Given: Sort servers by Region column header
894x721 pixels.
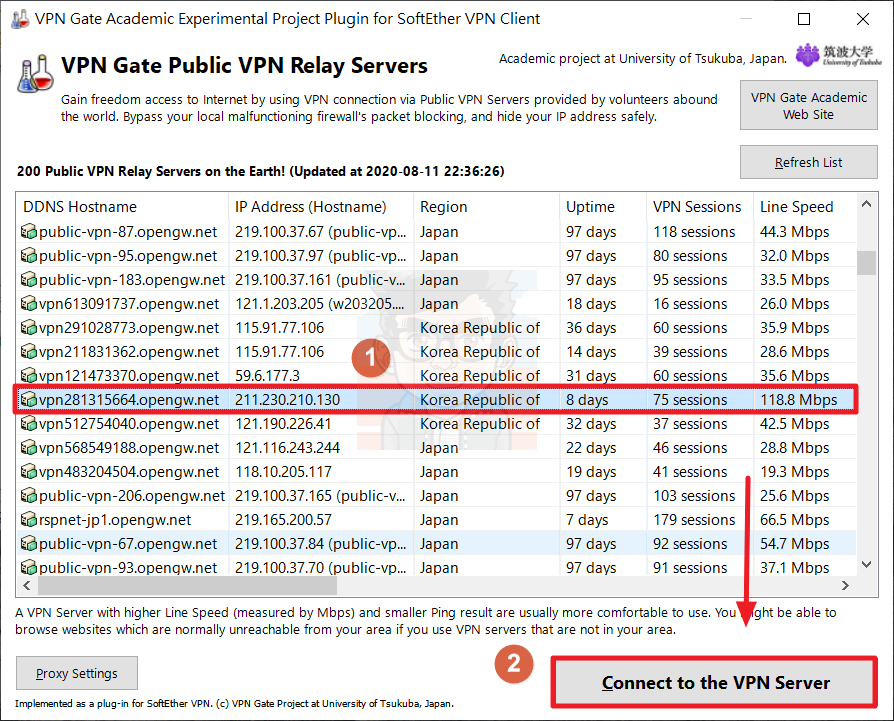Looking at the screenshot, I should click(x=487, y=206).
